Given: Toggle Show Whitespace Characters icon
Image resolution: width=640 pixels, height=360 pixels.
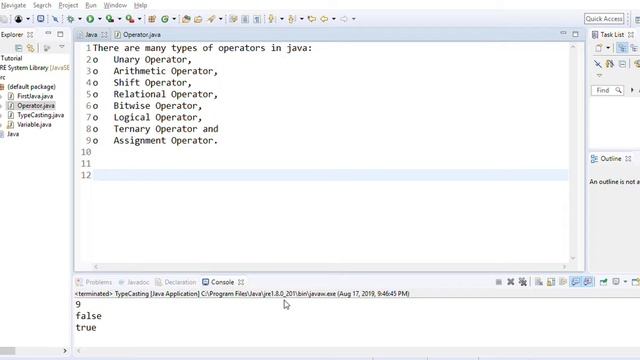Looking at the screenshot, I should 257,19.
